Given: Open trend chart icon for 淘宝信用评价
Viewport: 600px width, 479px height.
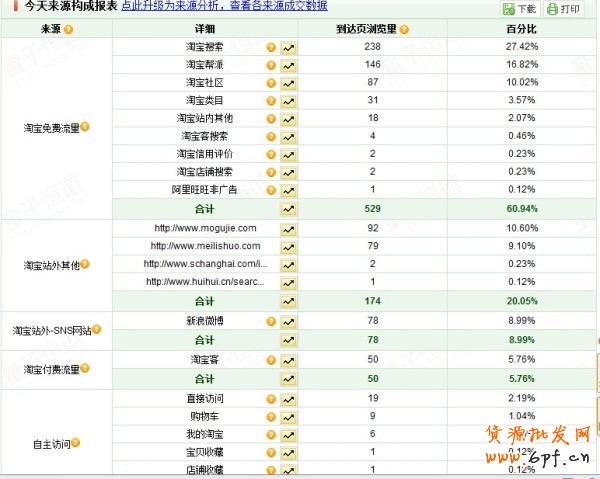Looking at the screenshot, I should click(289, 155).
